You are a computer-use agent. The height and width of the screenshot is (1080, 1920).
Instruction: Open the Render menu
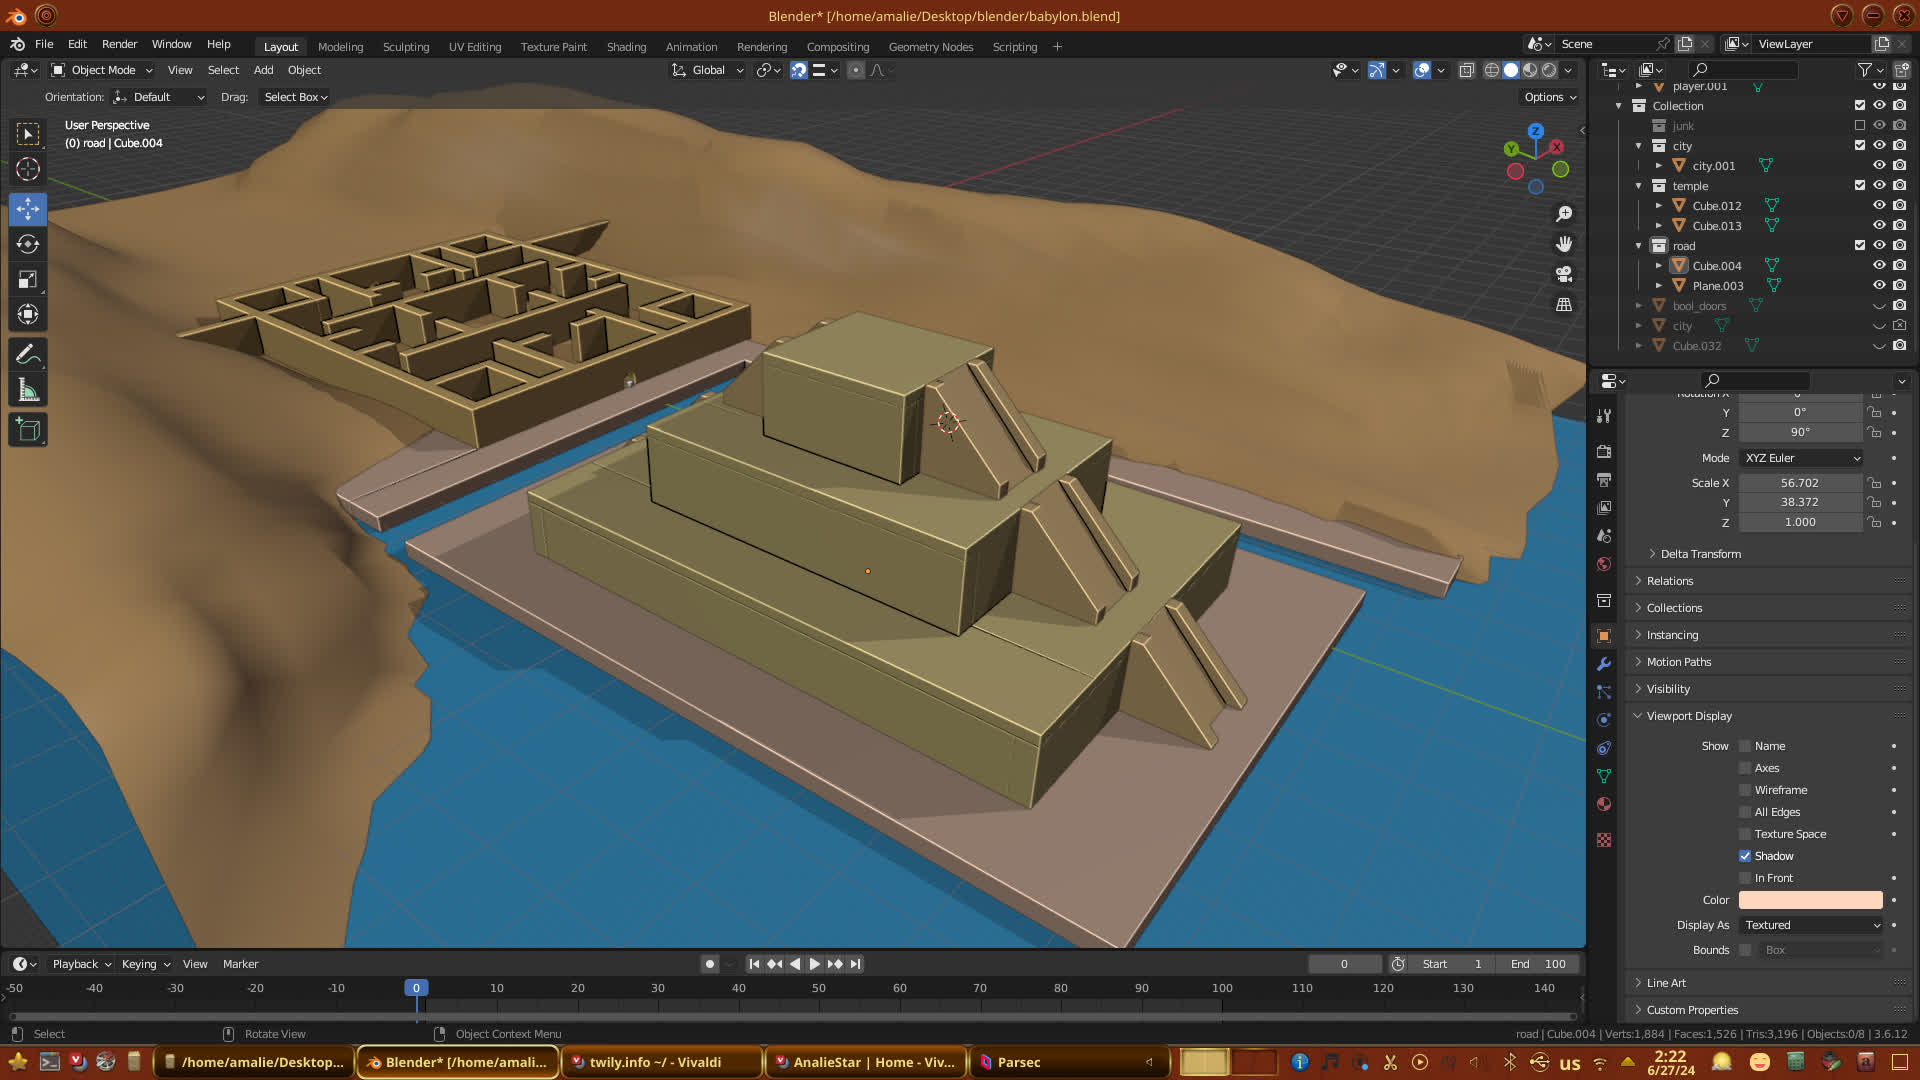(x=119, y=44)
